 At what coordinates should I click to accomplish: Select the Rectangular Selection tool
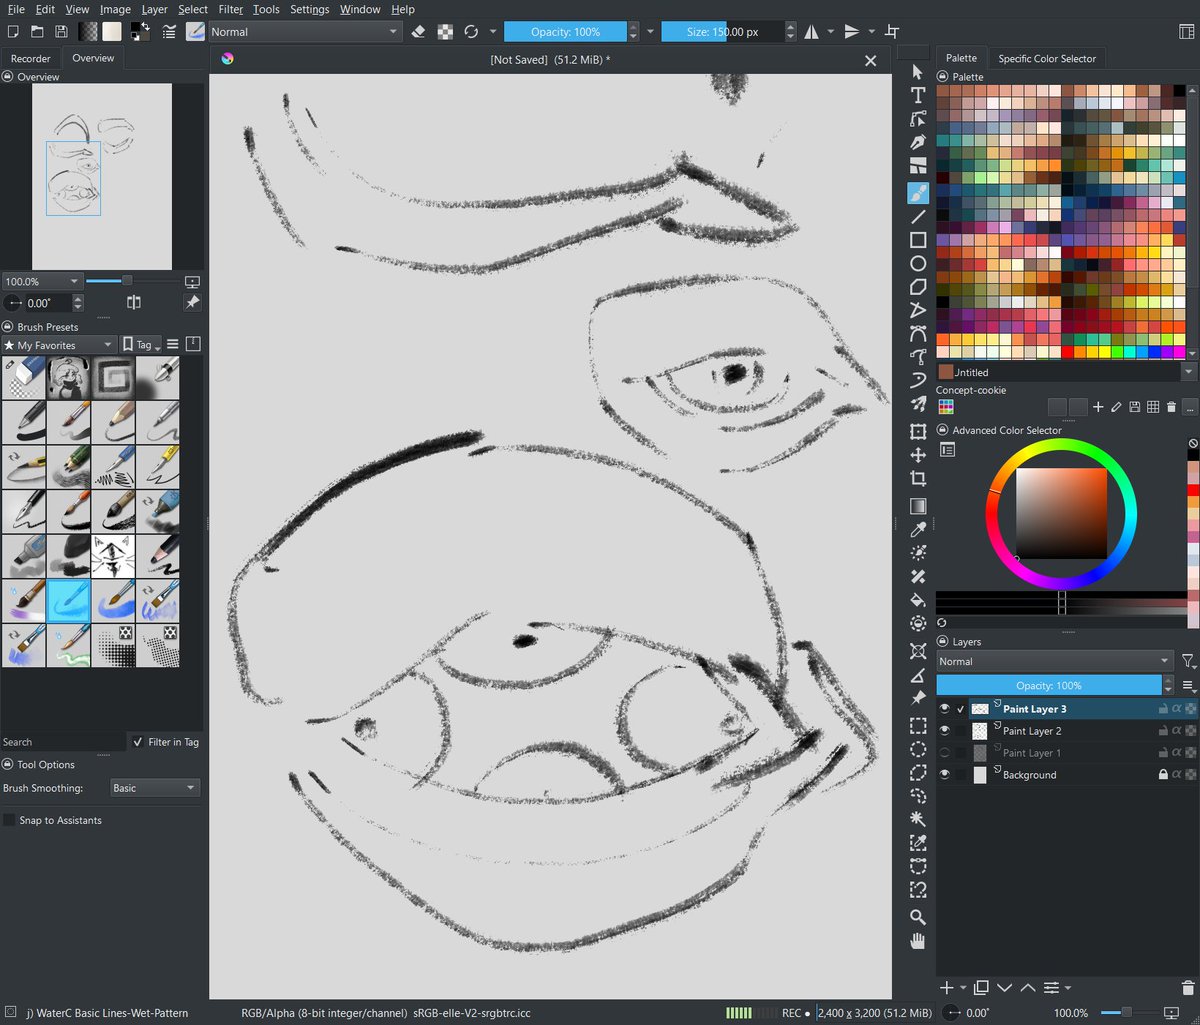pos(918,725)
